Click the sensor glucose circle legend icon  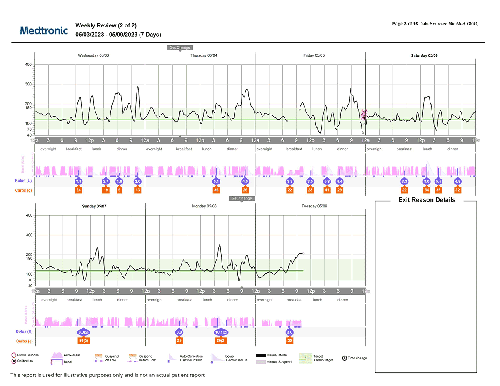14,355
